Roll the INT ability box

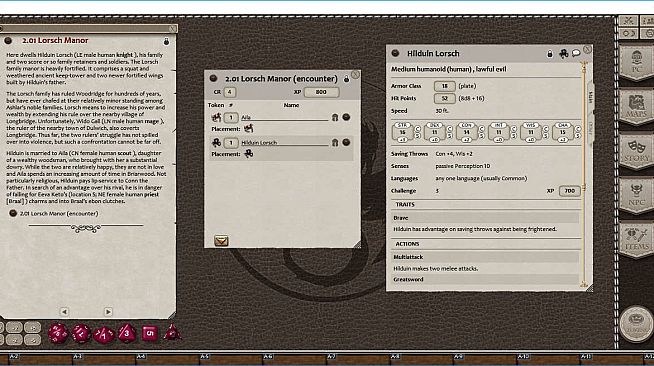(499, 133)
